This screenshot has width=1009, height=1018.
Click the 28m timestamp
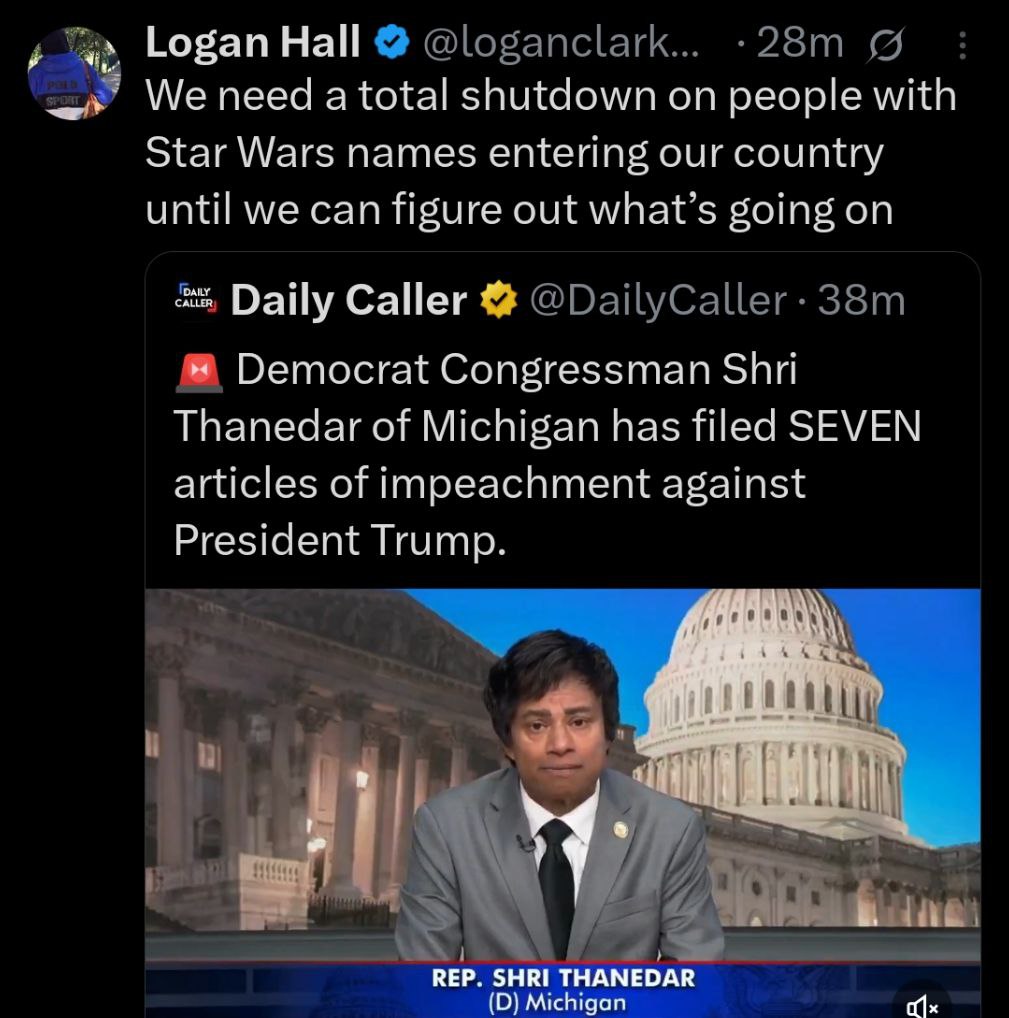coord(799,43)
